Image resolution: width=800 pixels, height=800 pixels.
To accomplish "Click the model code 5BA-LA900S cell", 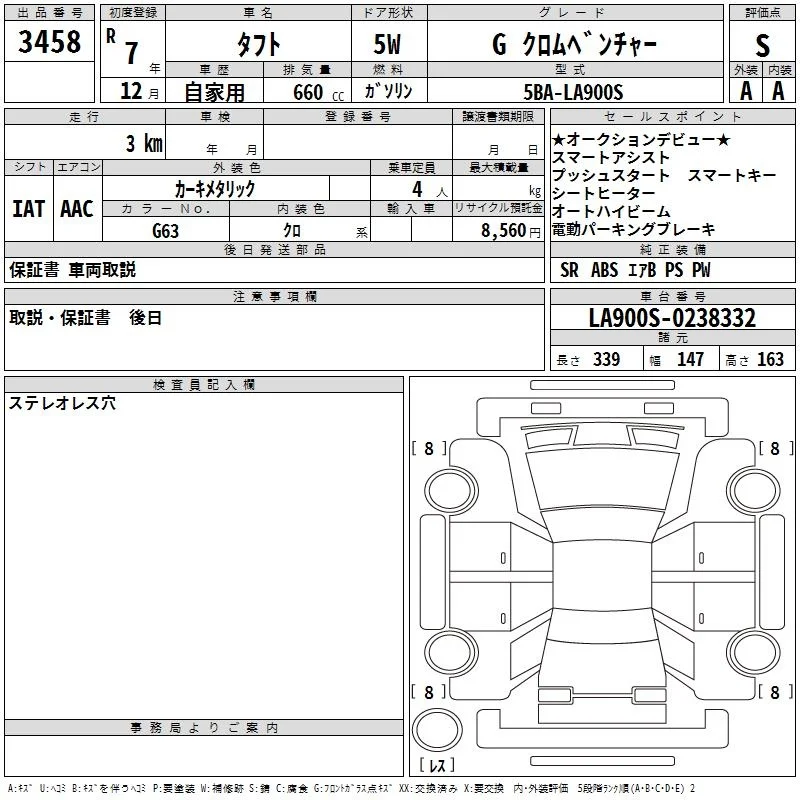I will [575, 90].
